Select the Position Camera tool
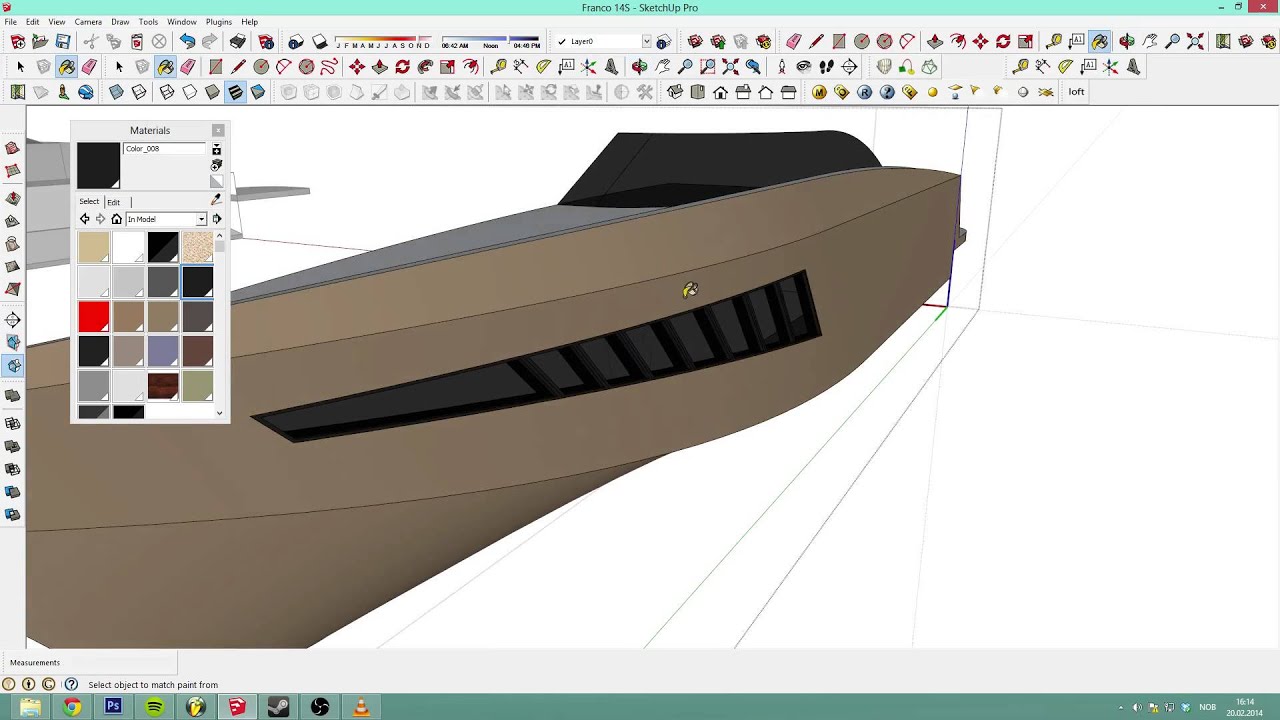The image size is (1280, 720). tap(781, 67)
